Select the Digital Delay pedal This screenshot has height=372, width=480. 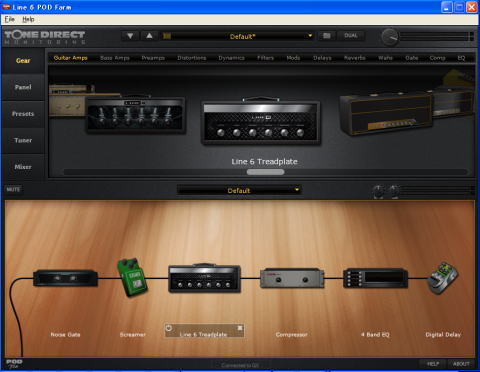pyautogui.click(x=443, y=278)
